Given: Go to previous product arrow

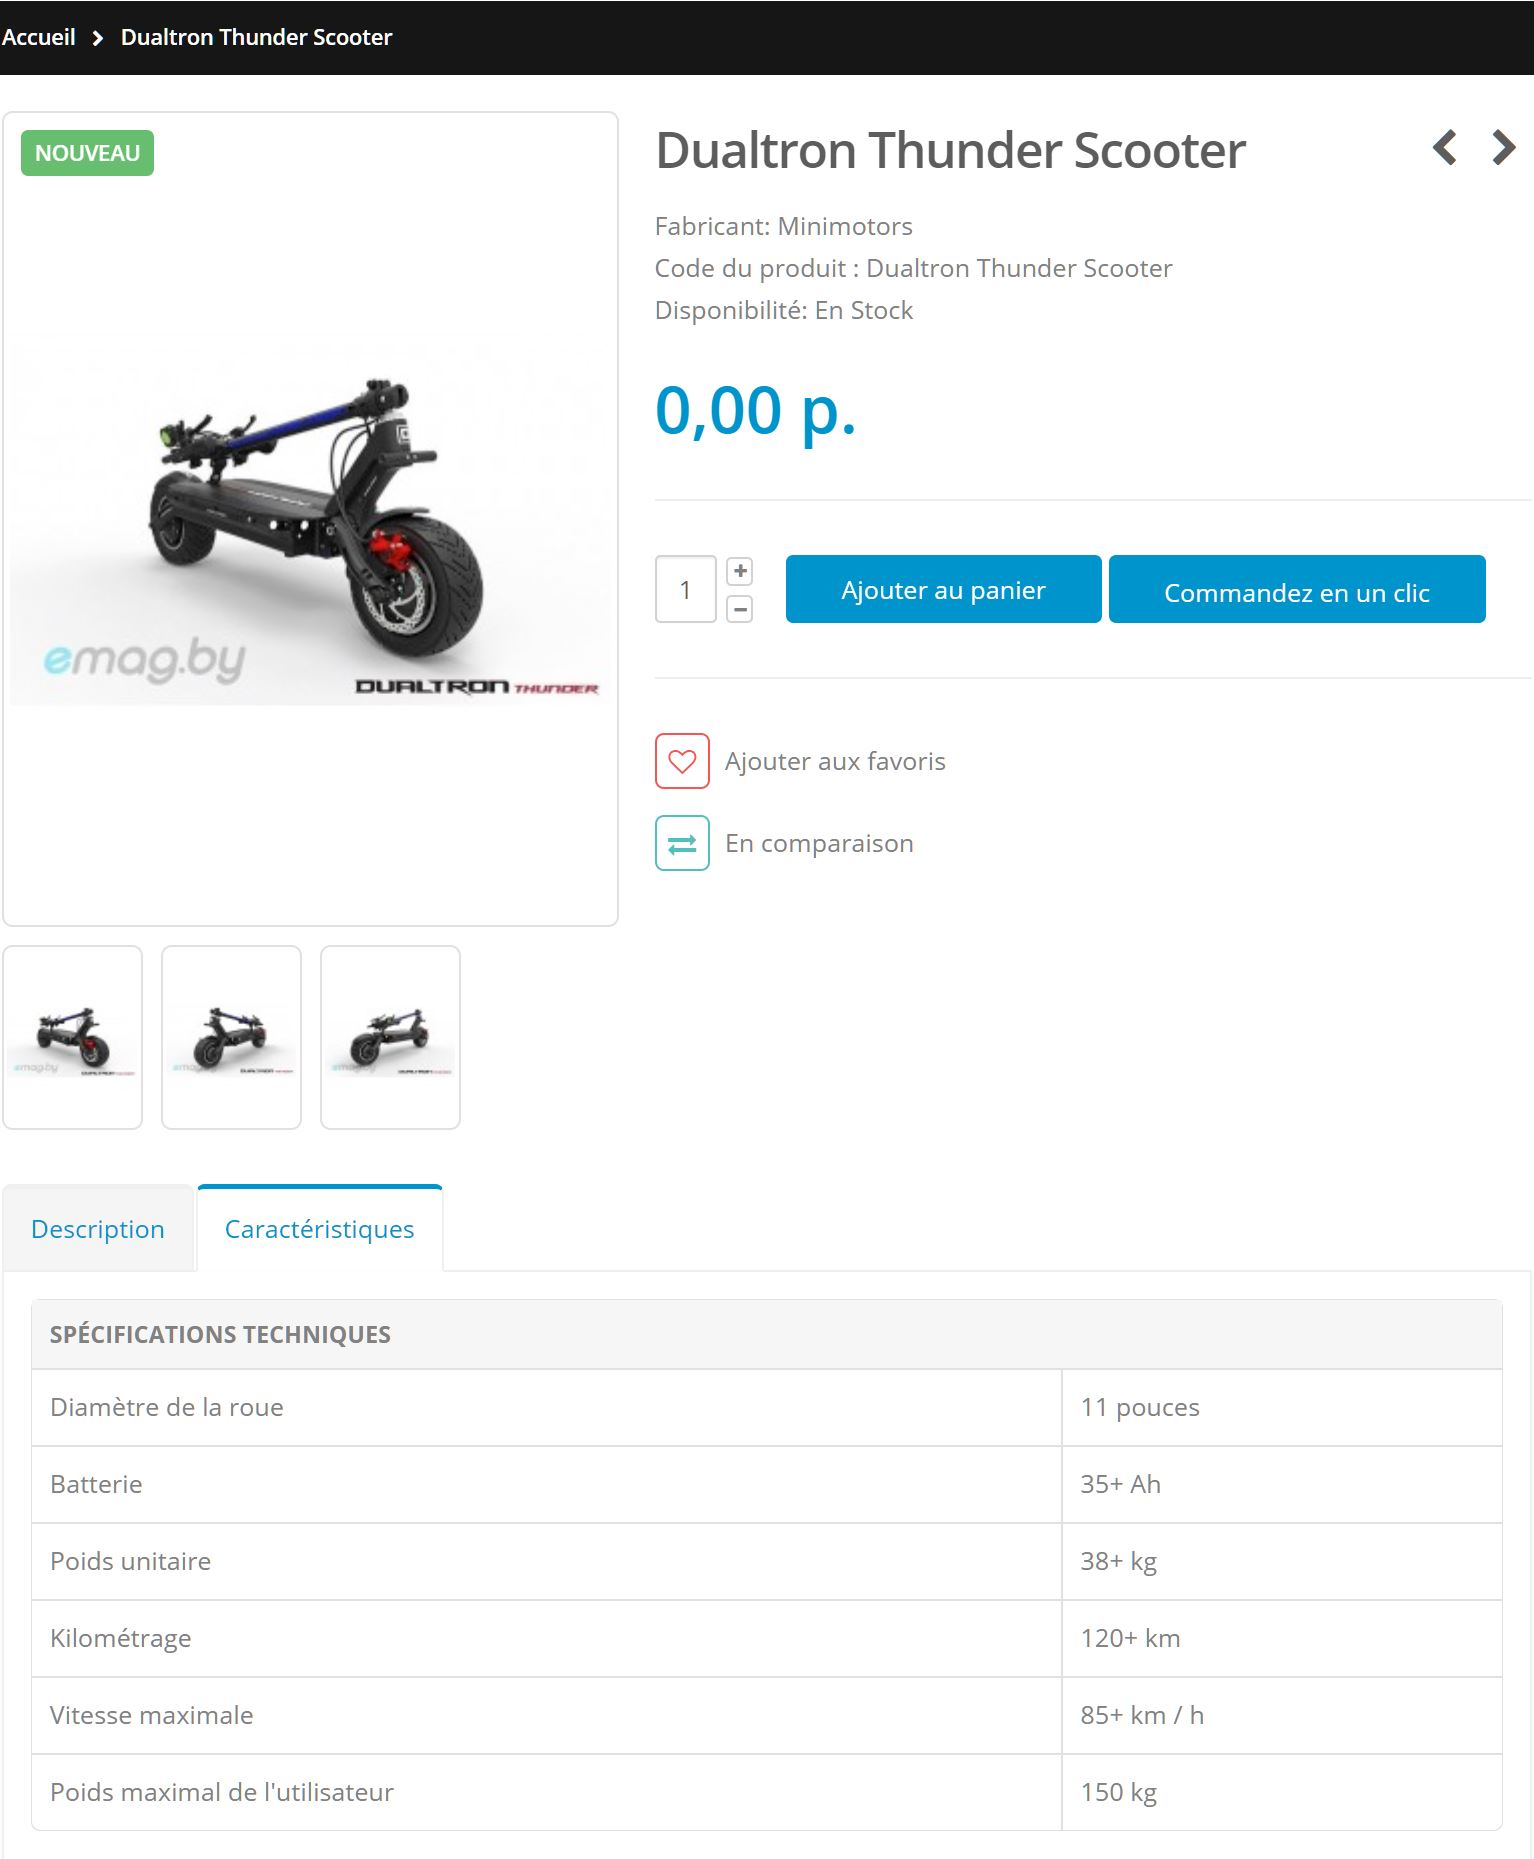Looking at the screenshot, I should (x=1444, y=148).
